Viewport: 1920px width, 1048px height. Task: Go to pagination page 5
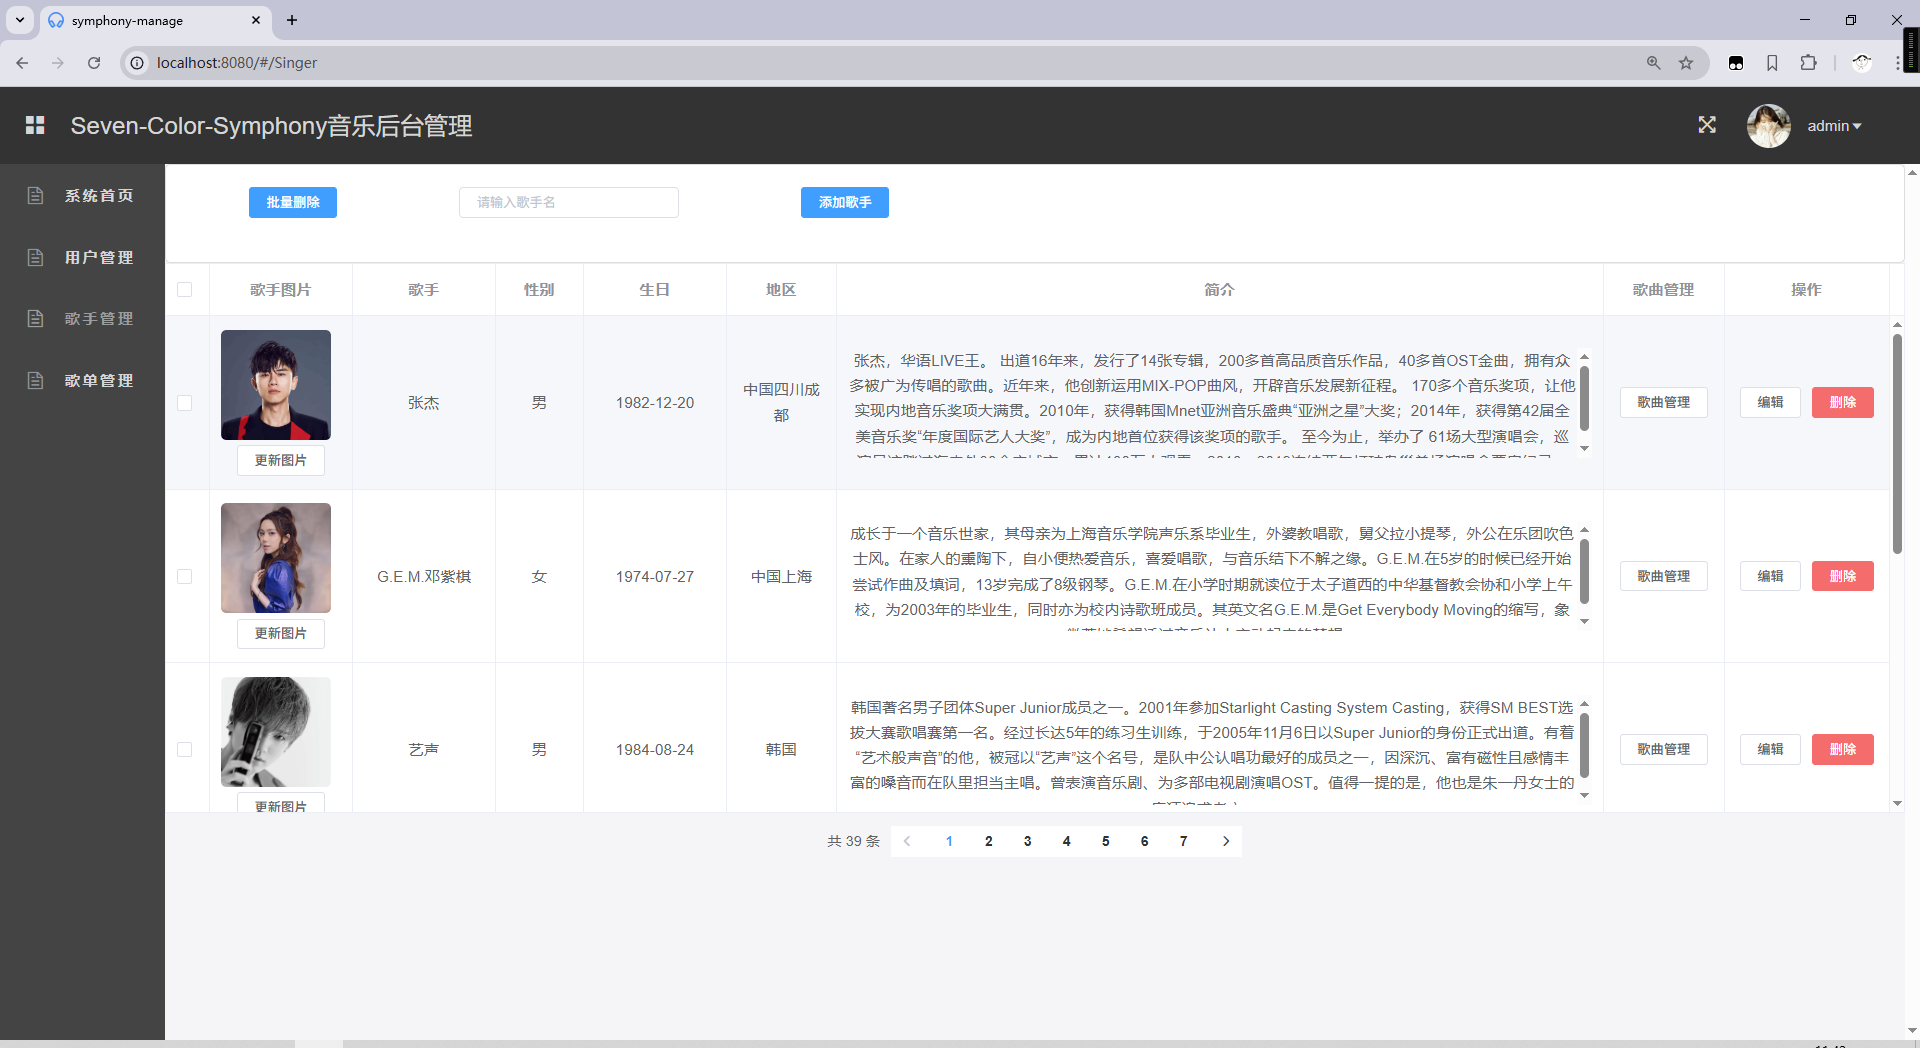(1105, 841)
